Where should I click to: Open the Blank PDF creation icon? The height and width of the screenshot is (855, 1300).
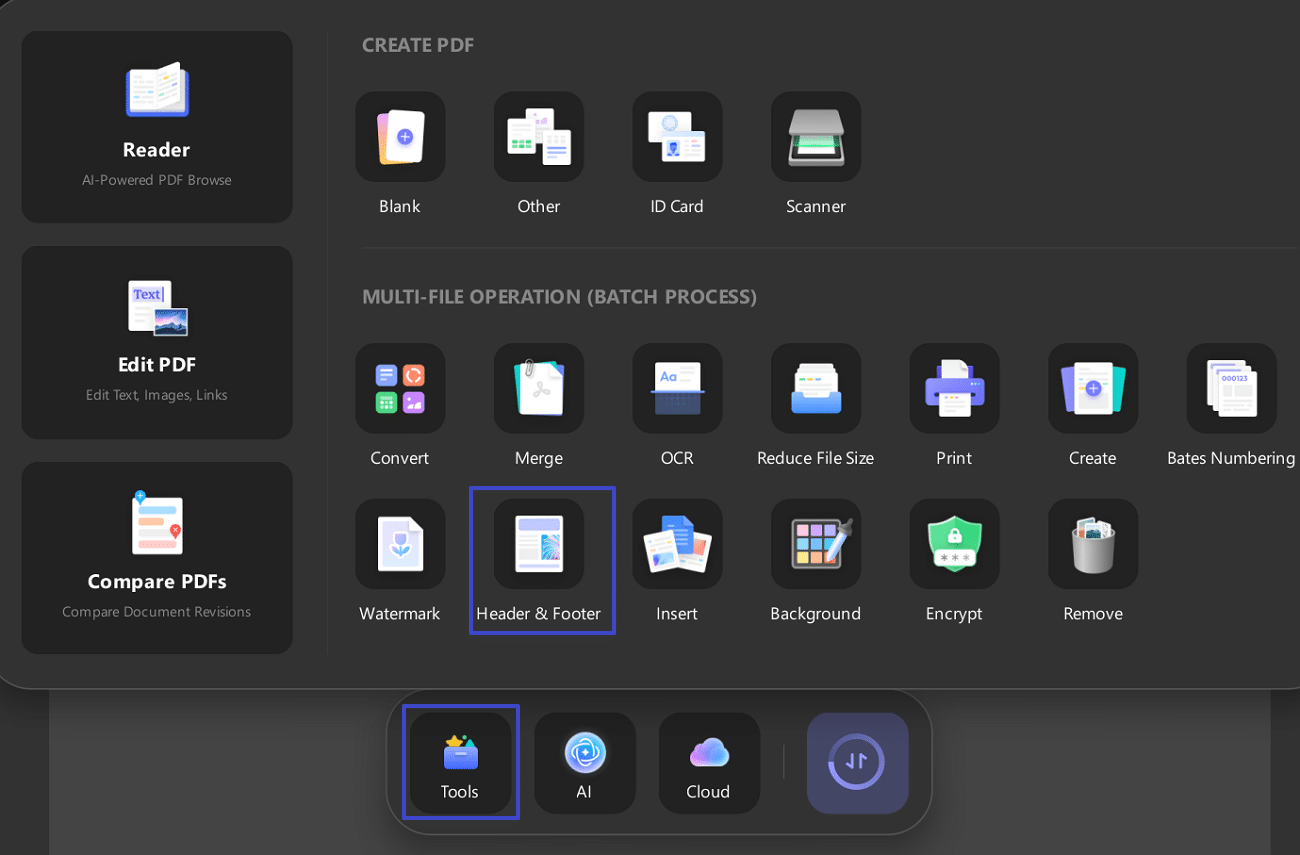[x=400, y=137]
